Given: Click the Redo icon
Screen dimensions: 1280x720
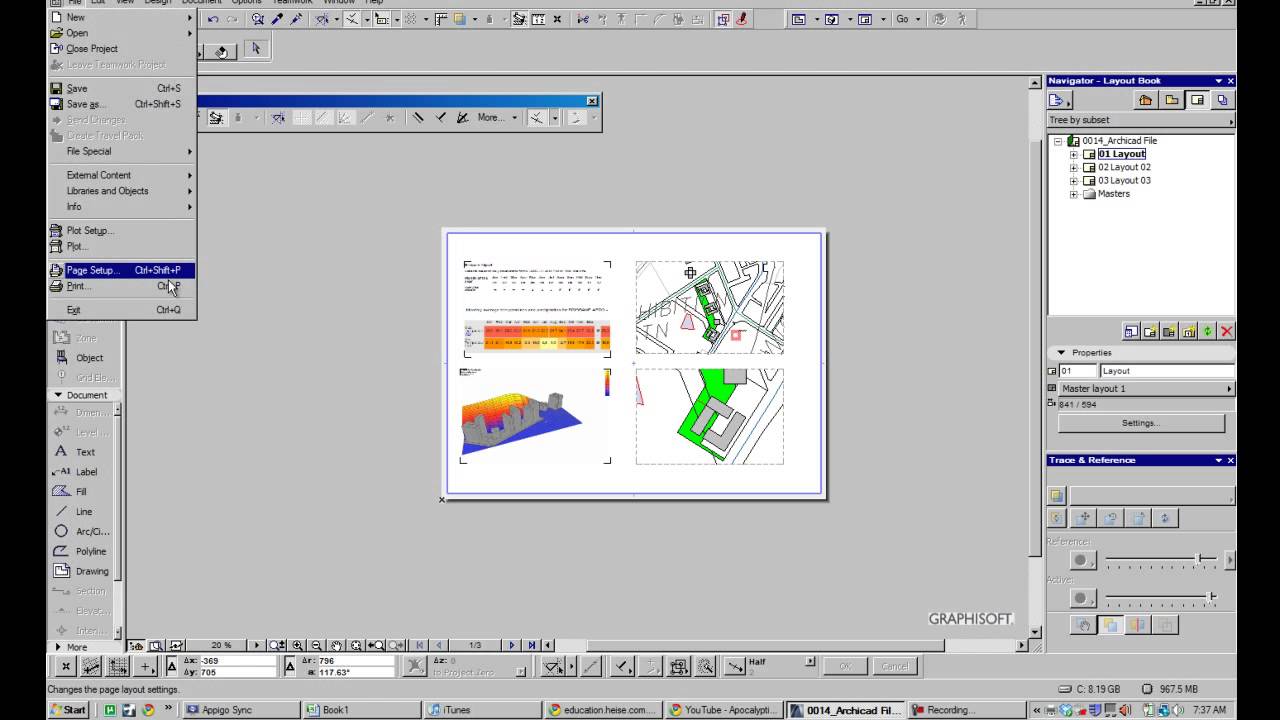Looking at the screenshot, I should click(x=232, y=19).
